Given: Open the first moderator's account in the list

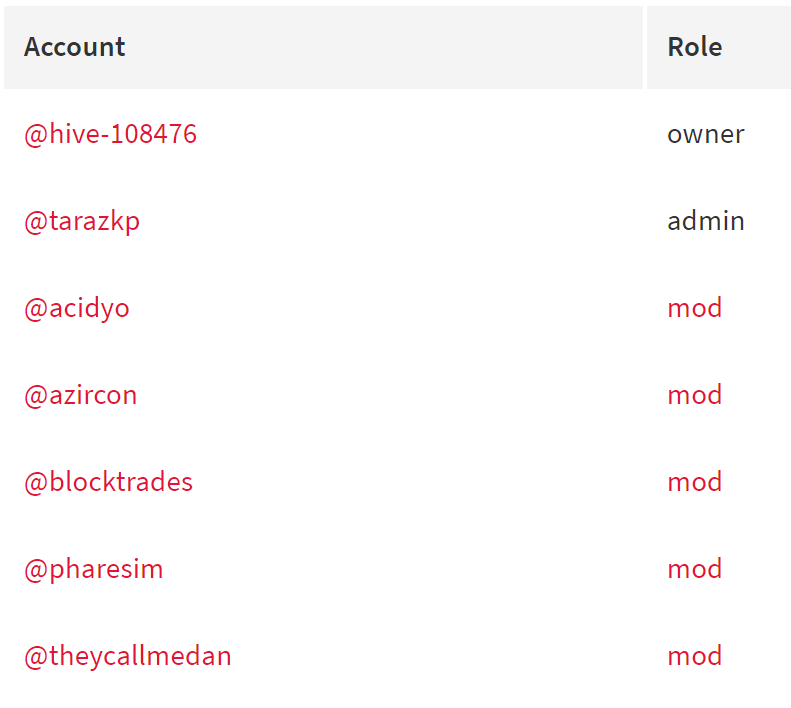Looking at the screenshot, I should pos(77,309).
